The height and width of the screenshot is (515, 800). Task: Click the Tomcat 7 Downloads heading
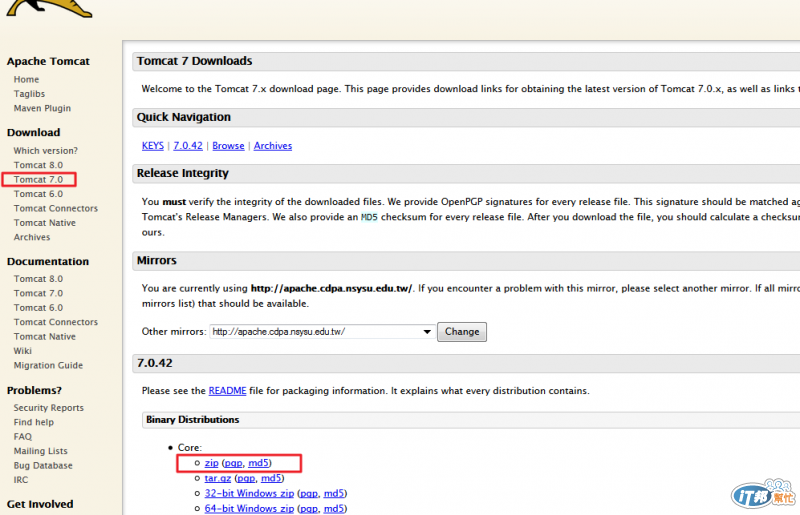(194, 61)
